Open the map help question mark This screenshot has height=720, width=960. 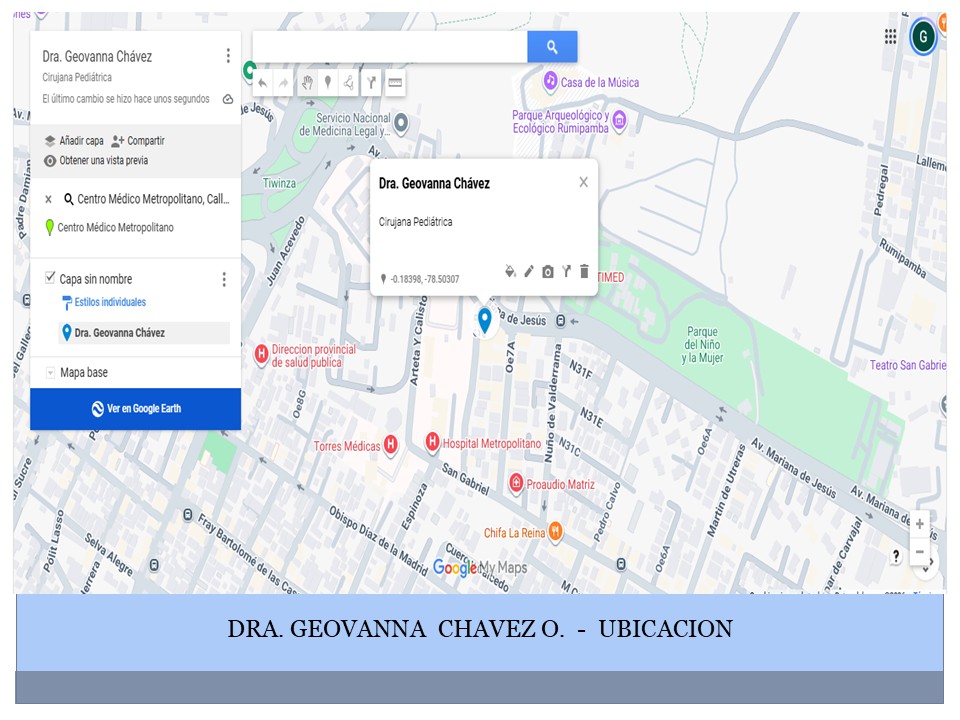(x=896, y=555)
